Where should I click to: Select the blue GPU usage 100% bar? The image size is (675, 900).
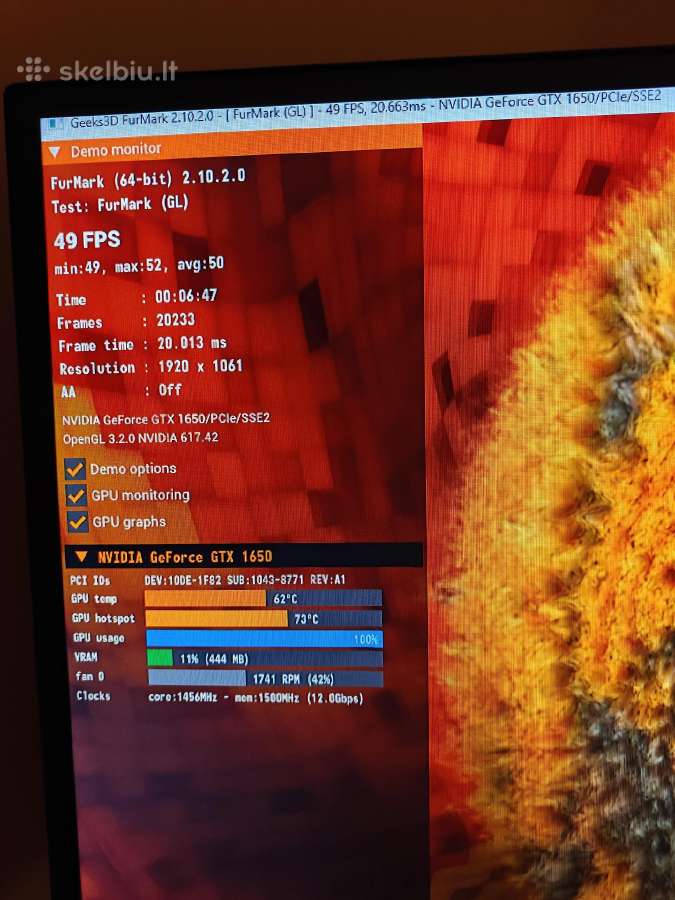[265, 638]
